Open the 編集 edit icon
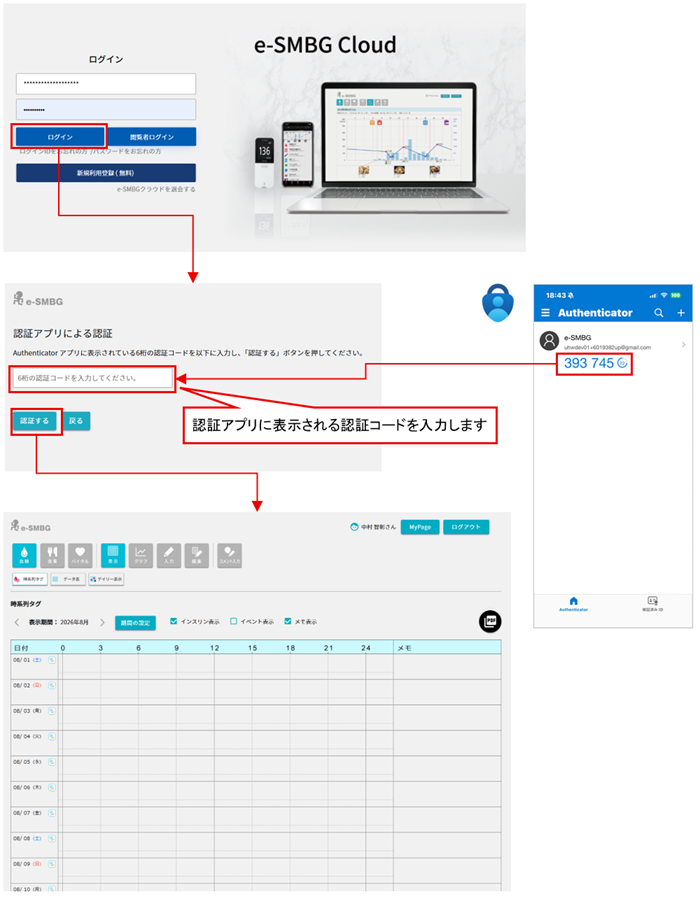This screenshot has width=700, height=899. tap(197, 555)
